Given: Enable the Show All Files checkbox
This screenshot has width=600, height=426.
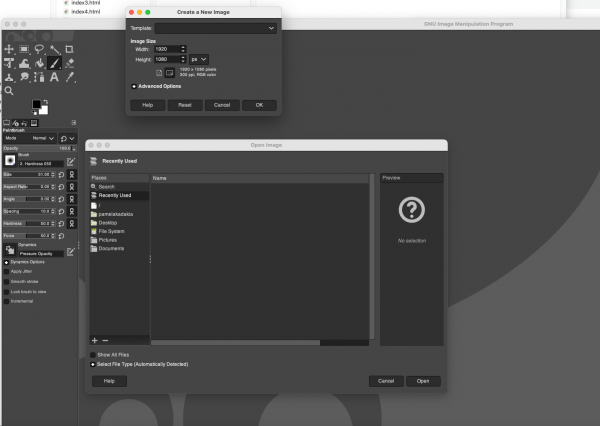Looking at the screenshot, I should coord(93,355).
